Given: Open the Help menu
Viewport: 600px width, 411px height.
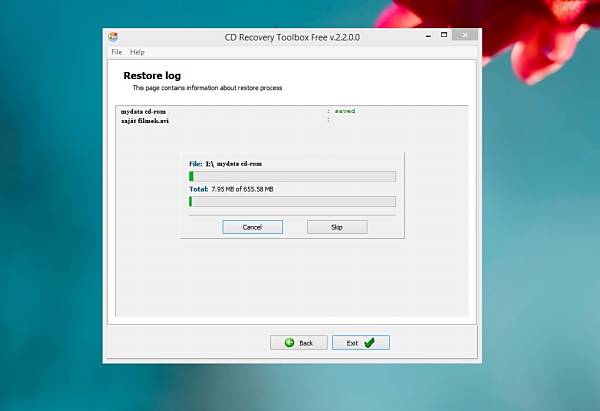Looking at the screenshot, I should [x=137, y=52].
